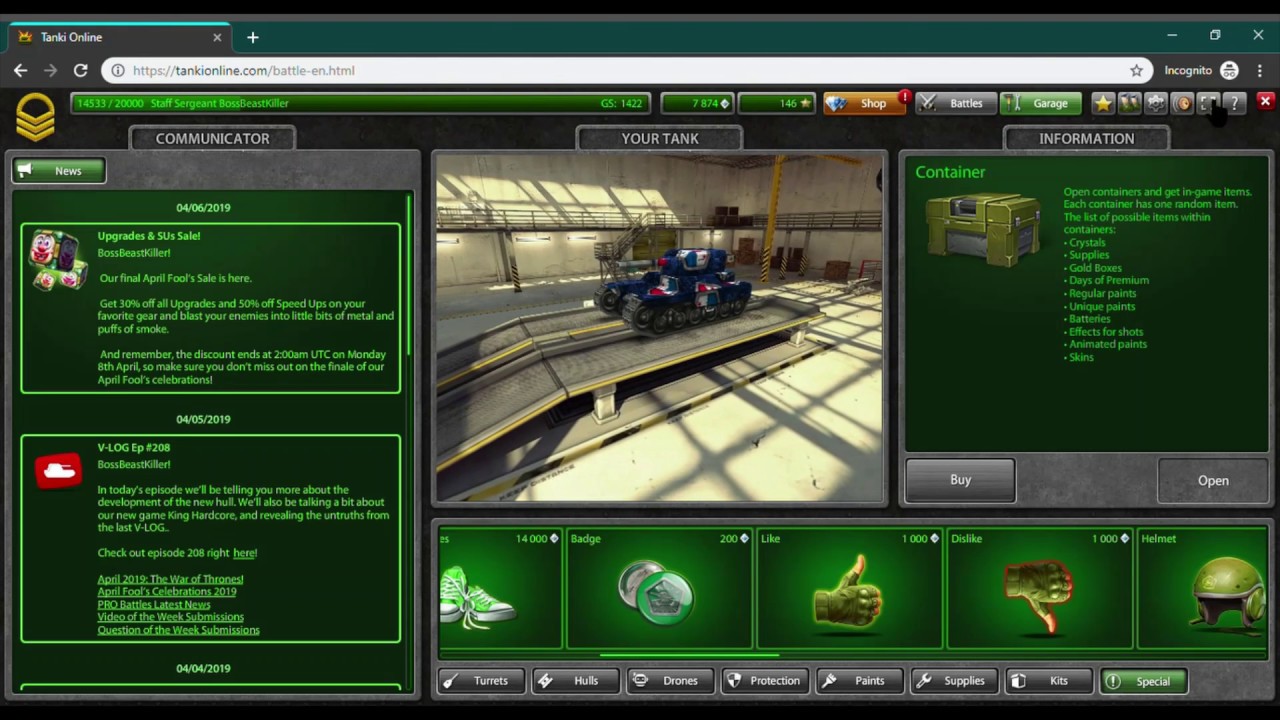Click the Upgrades sale dice icon
Viewport: 1280px width, 720px height.
pos(57,261)
